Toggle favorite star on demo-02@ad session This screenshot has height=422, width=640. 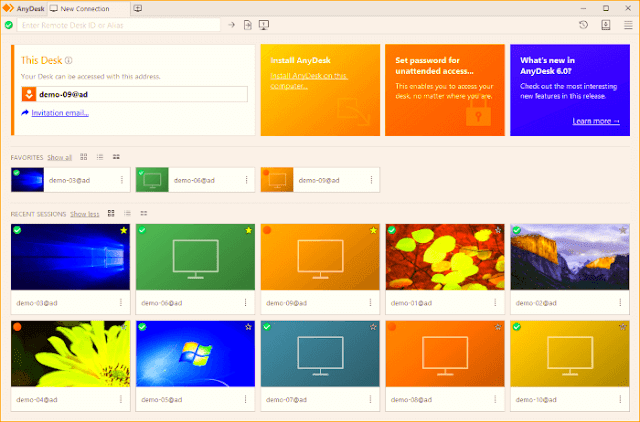623,230
